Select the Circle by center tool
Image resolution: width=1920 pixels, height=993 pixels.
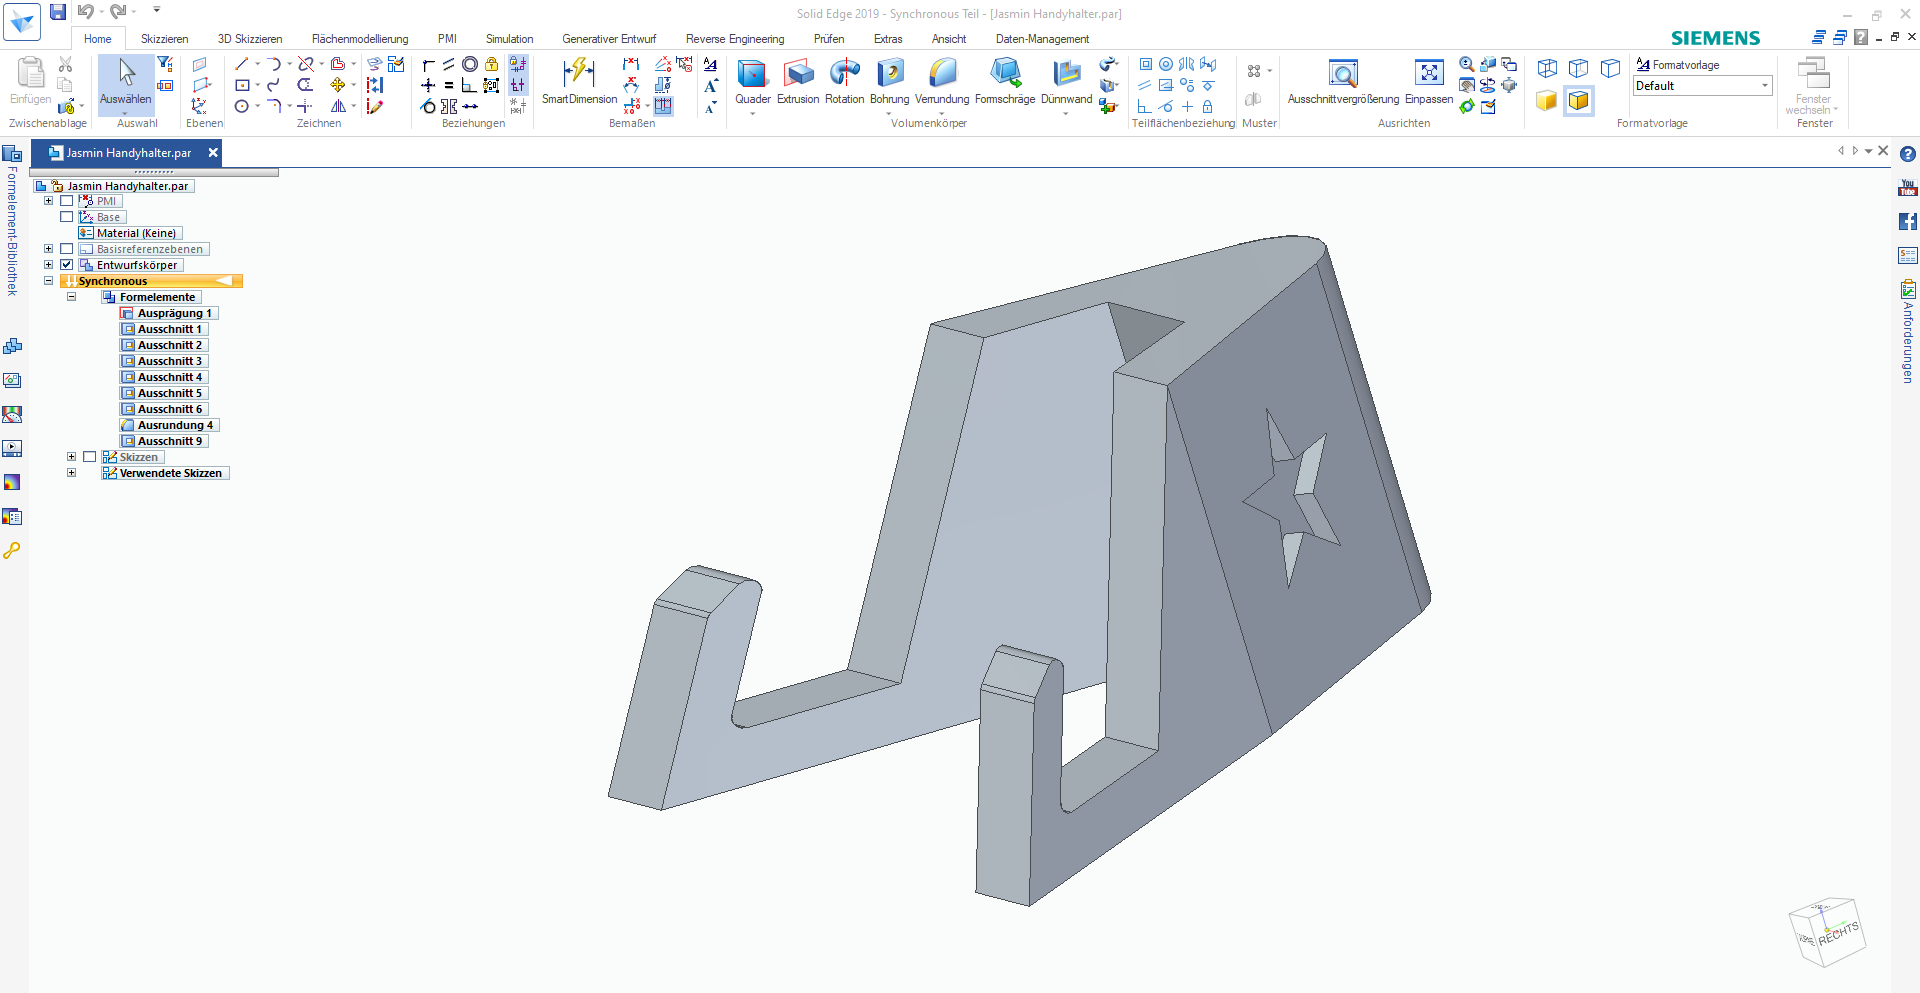tap(241, 106)
